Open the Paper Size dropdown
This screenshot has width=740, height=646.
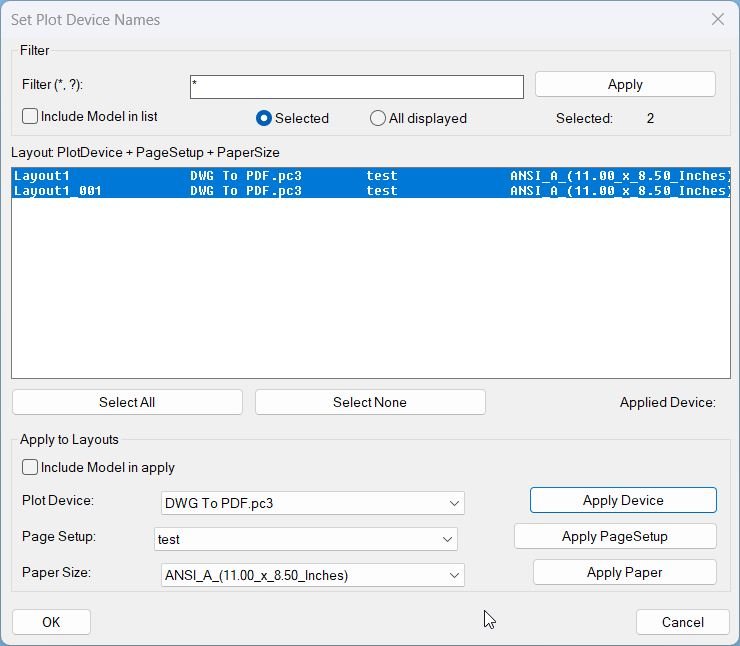tap(313, 575)
